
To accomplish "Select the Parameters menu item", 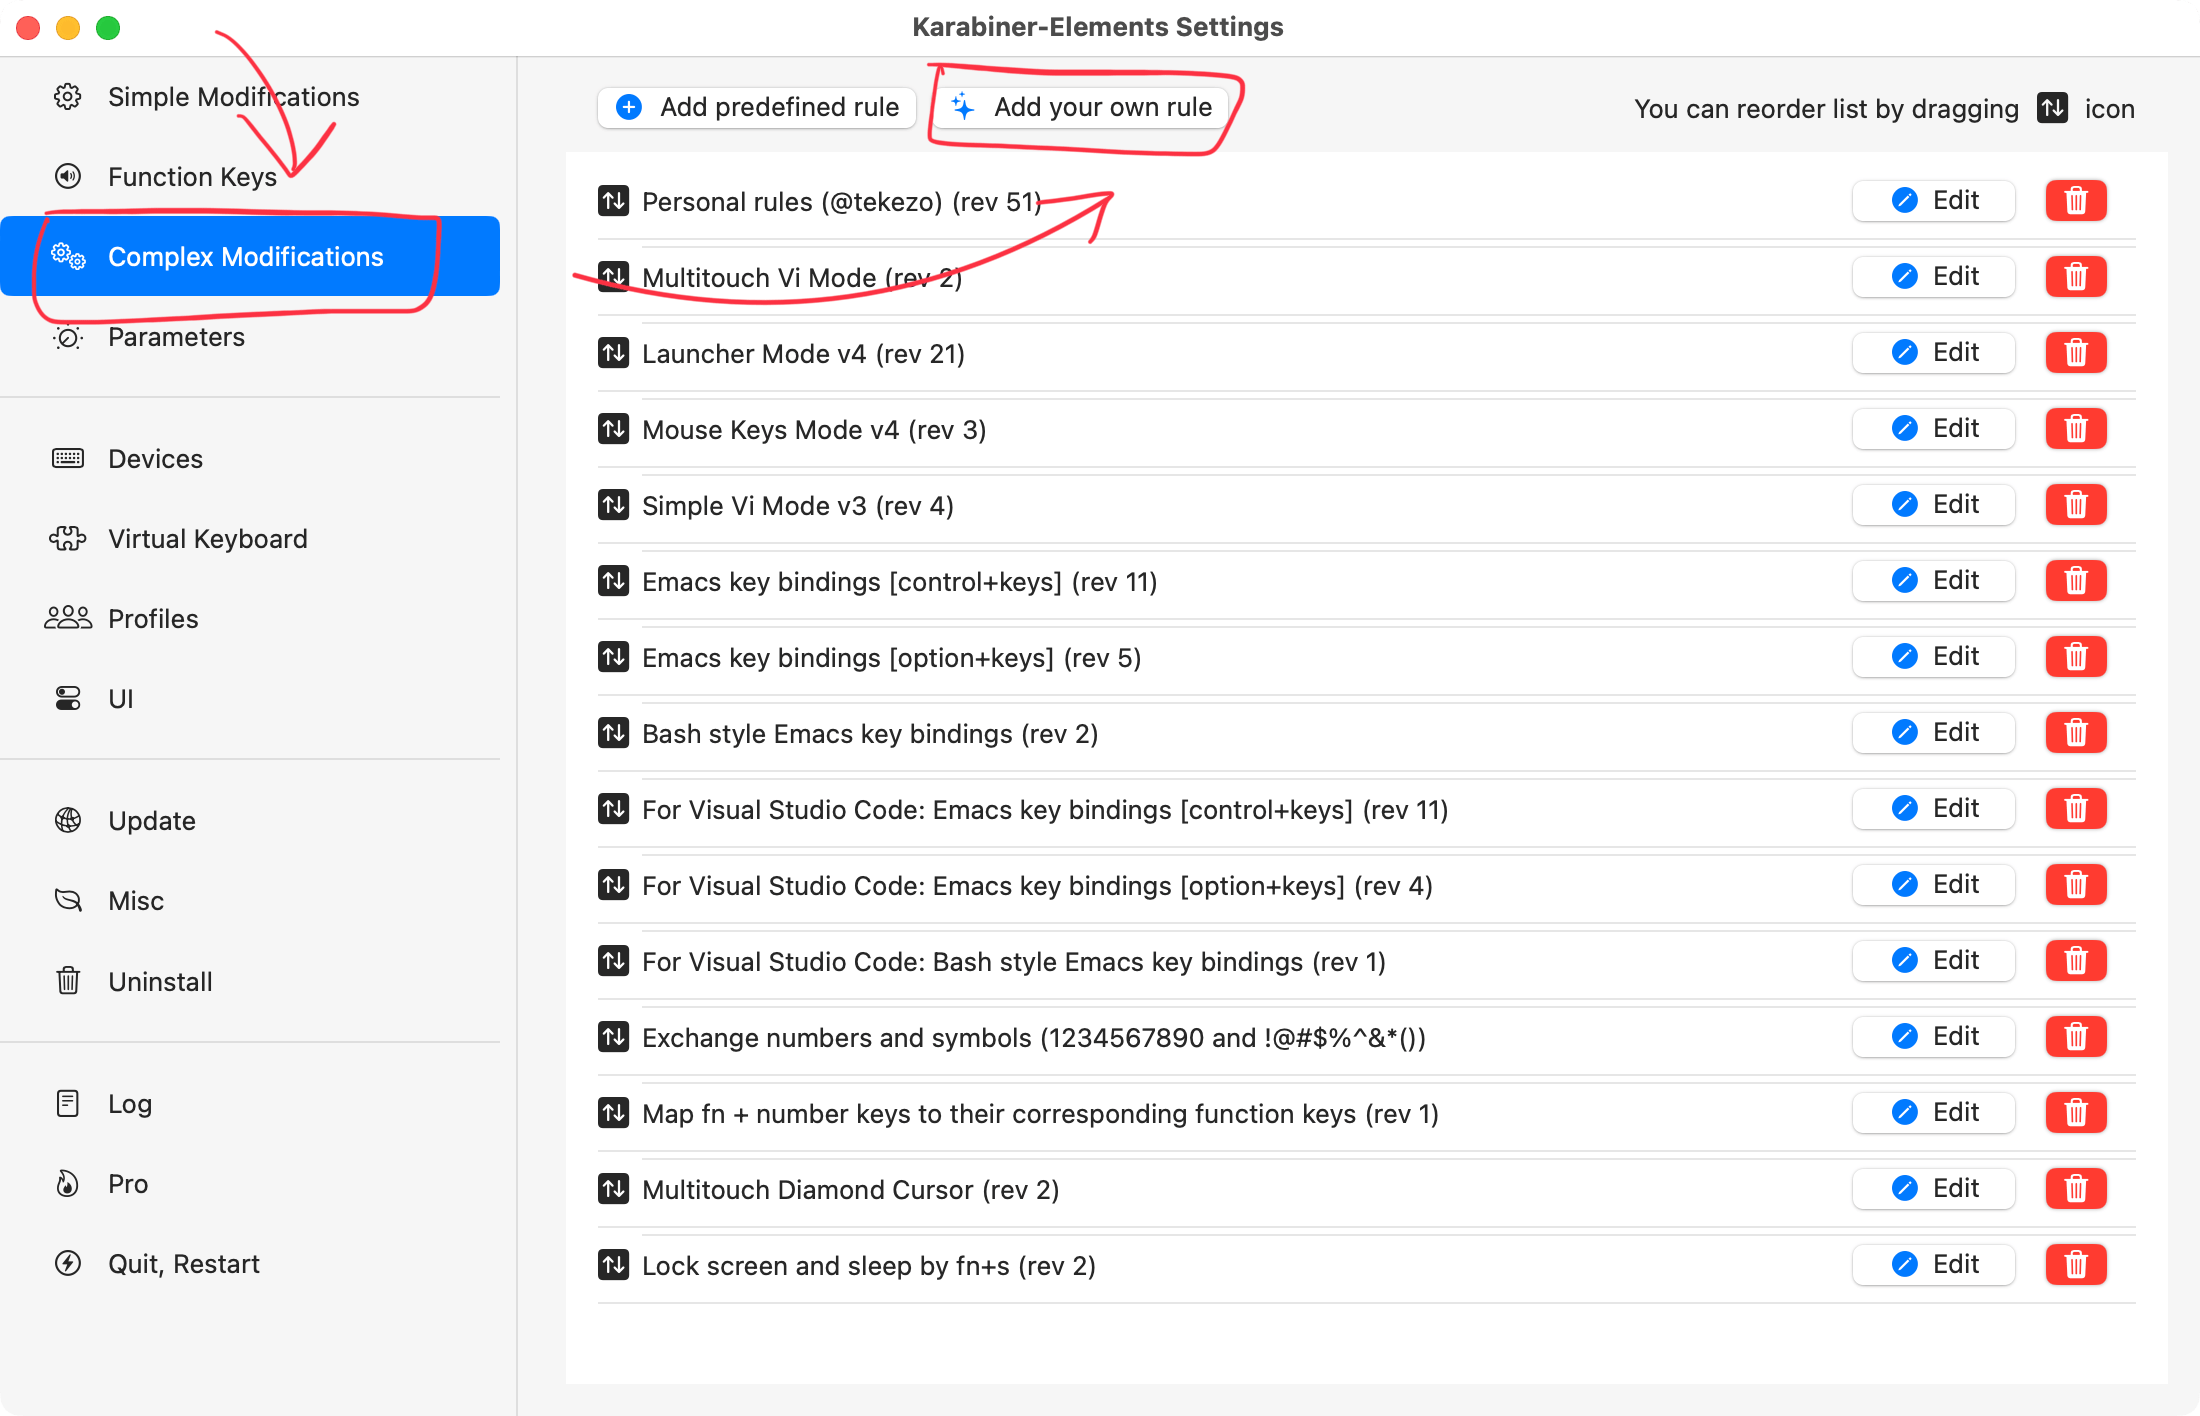I will click(176, 335).
